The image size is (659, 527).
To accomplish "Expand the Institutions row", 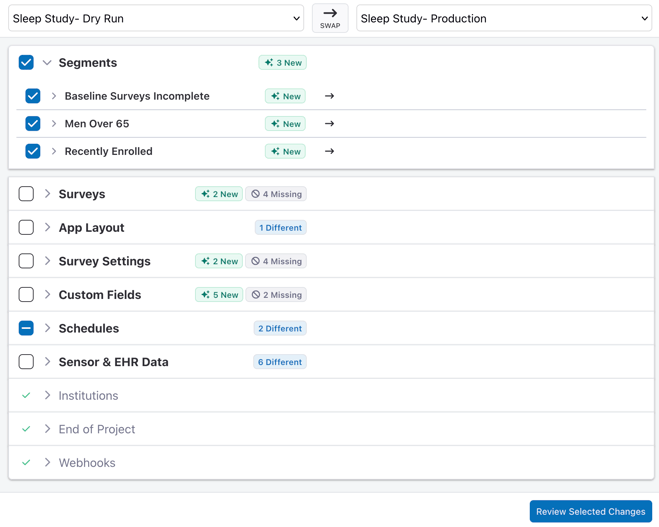I will [47, 396].
